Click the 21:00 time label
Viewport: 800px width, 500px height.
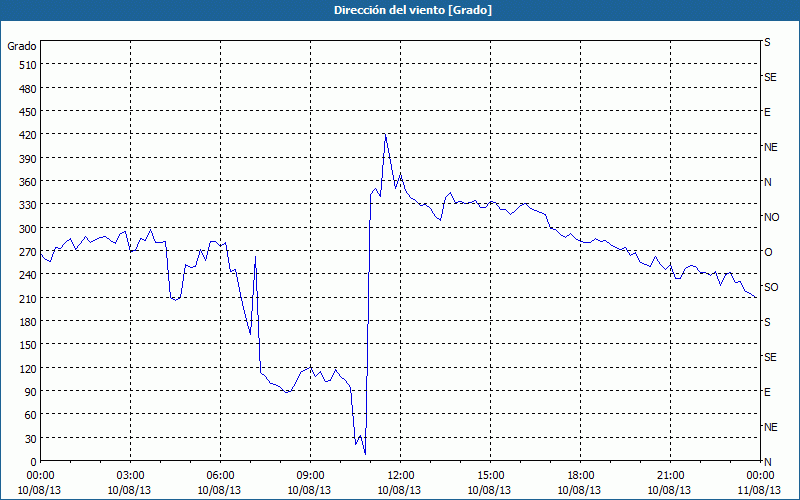click(x=670, y=476)
